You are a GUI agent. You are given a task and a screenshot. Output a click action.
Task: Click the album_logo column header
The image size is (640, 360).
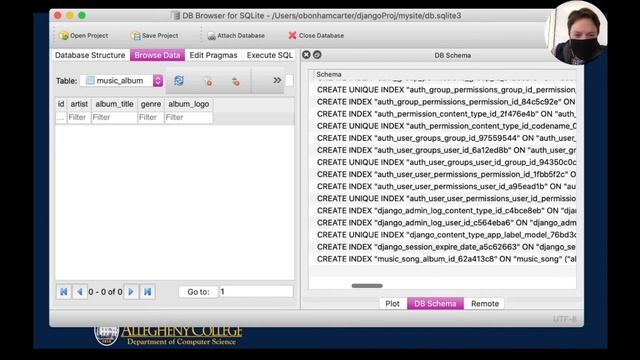[189, 104]
